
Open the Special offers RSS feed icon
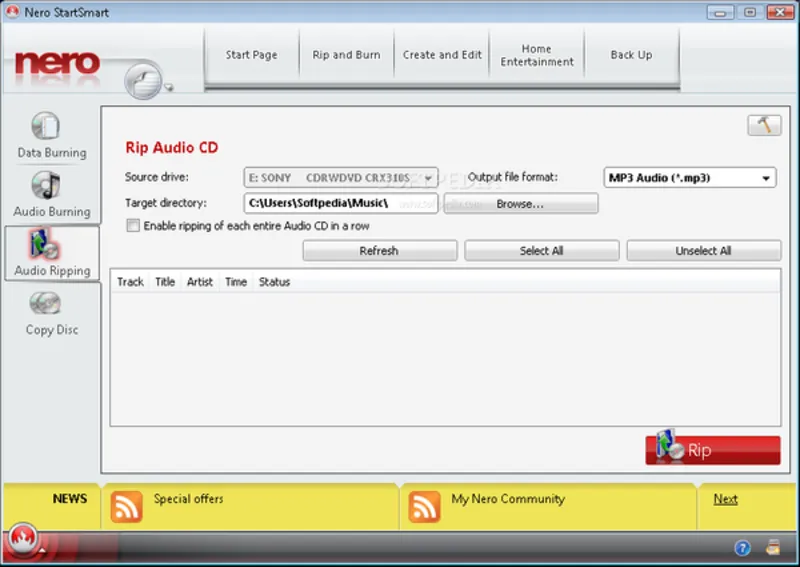point(126,506)
